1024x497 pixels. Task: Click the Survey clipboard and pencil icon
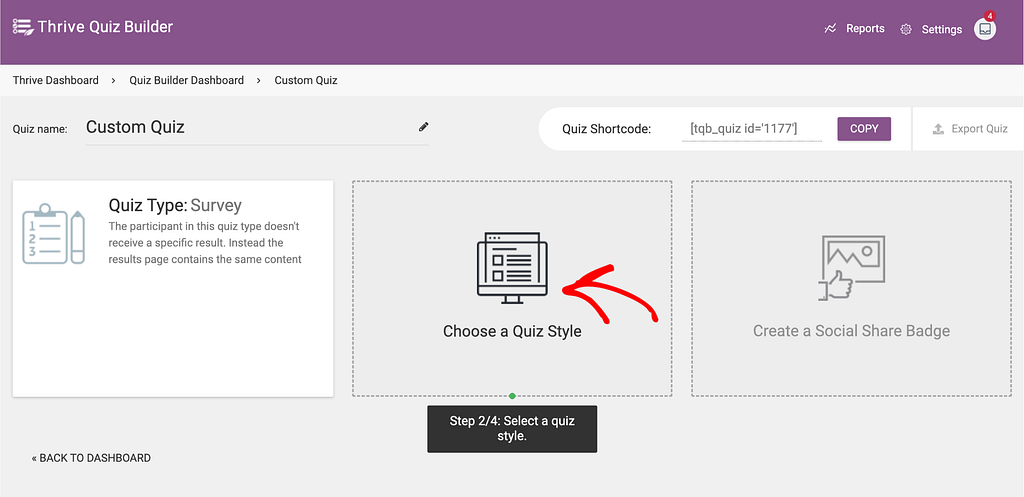point(54,234)
